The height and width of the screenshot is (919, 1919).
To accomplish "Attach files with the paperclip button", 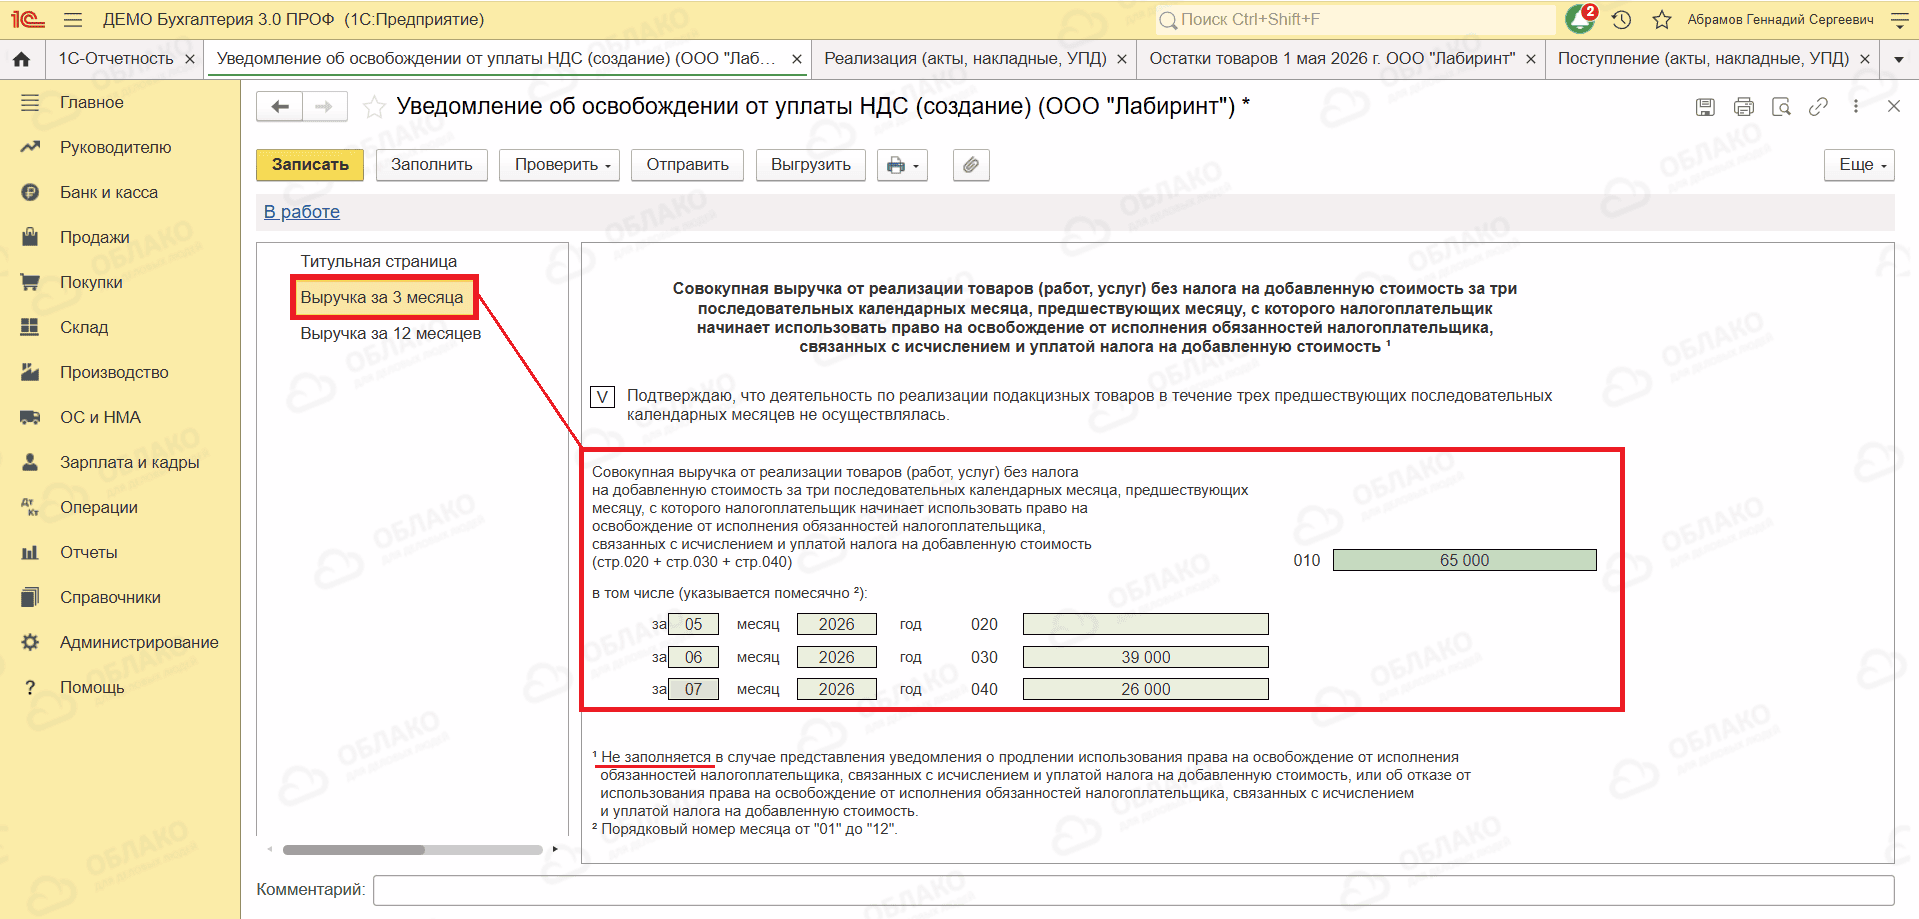I will click(971, 165).
